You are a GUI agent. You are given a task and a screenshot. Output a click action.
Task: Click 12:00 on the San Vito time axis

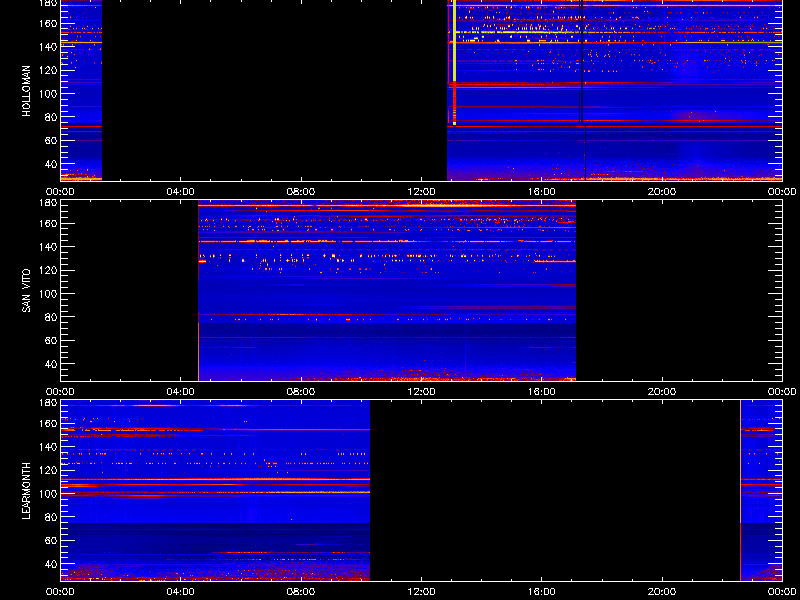421,392
